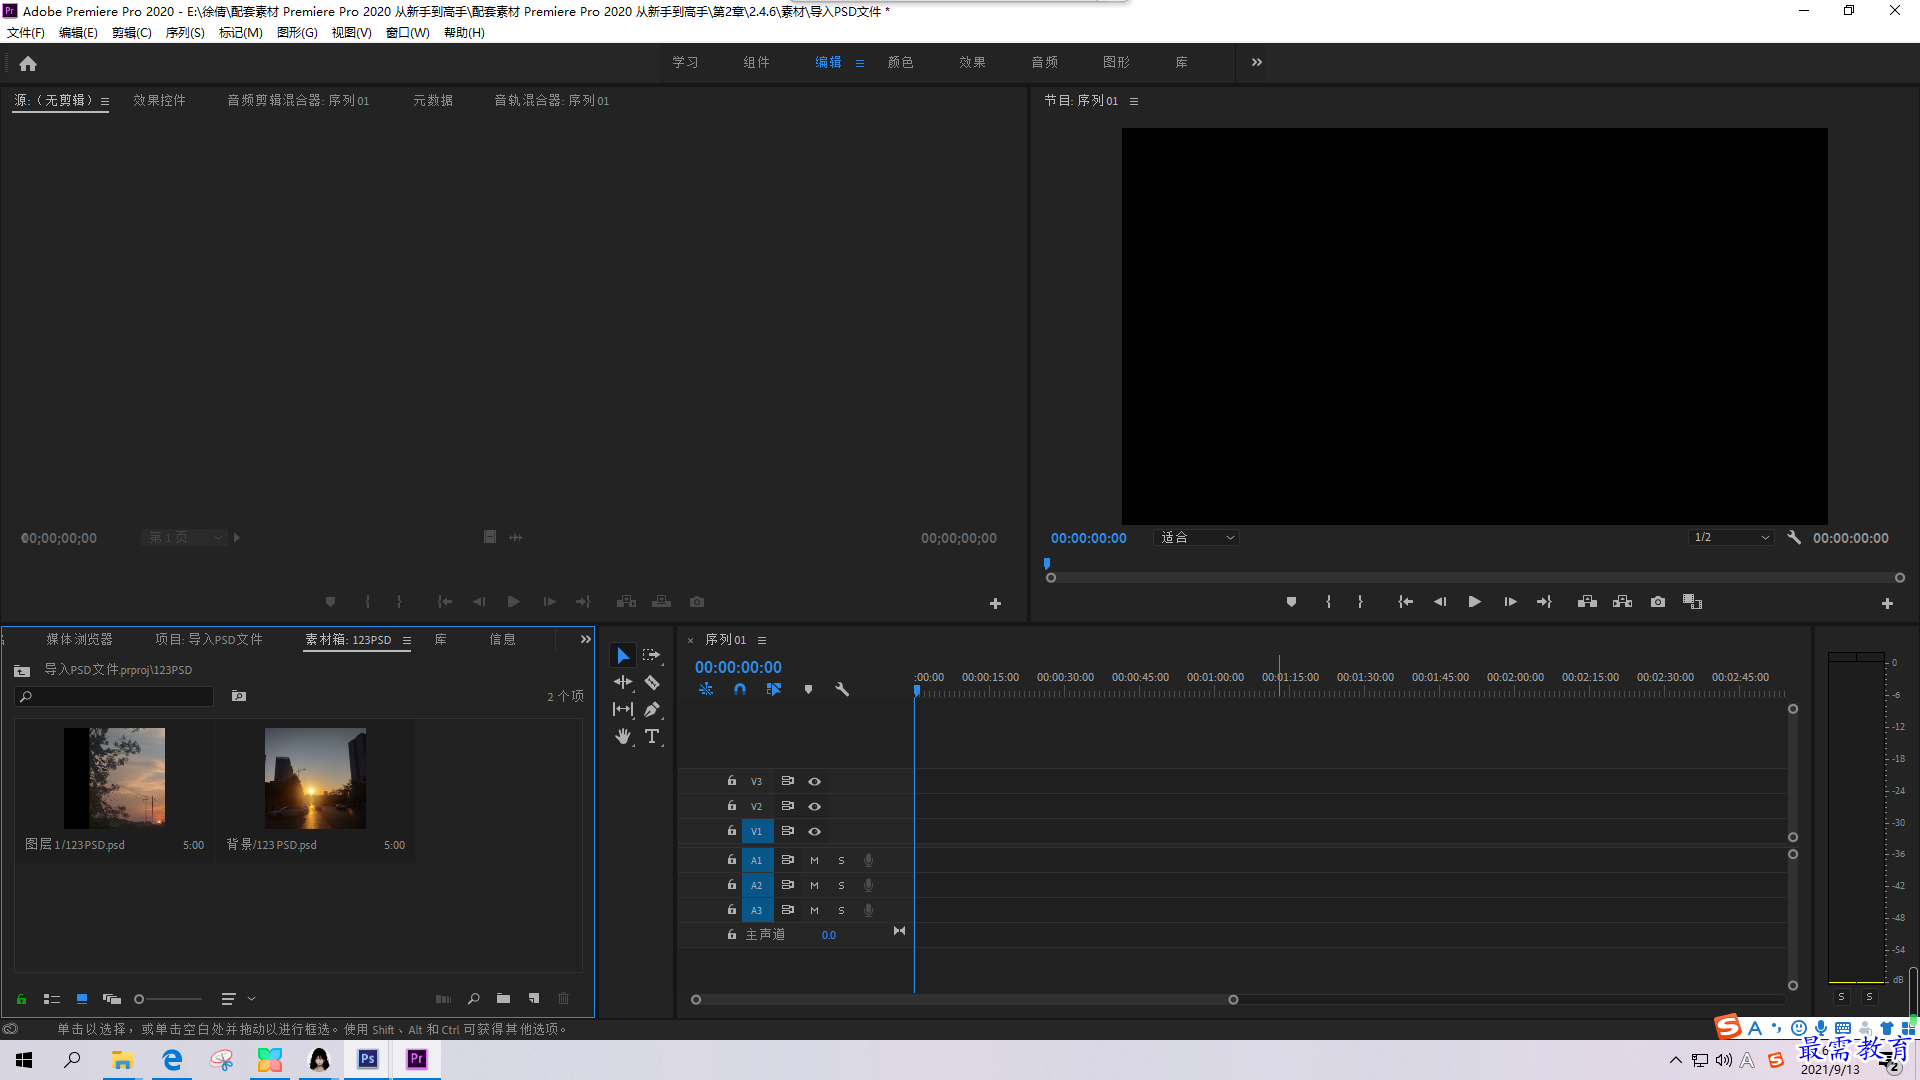The height and width of the screenshot is (1080, 1920).
Task: Click the Lift button in program monitor
Action: 1587,602
